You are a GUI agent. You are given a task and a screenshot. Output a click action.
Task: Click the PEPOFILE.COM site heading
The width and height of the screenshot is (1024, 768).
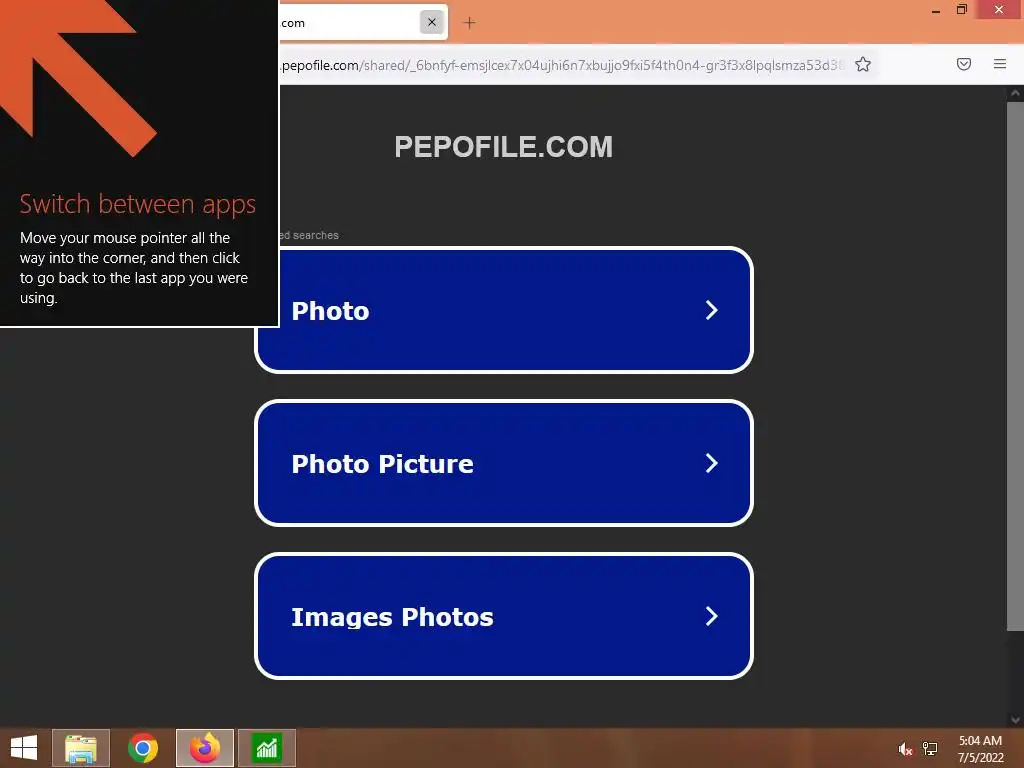(x=504, y=147)
